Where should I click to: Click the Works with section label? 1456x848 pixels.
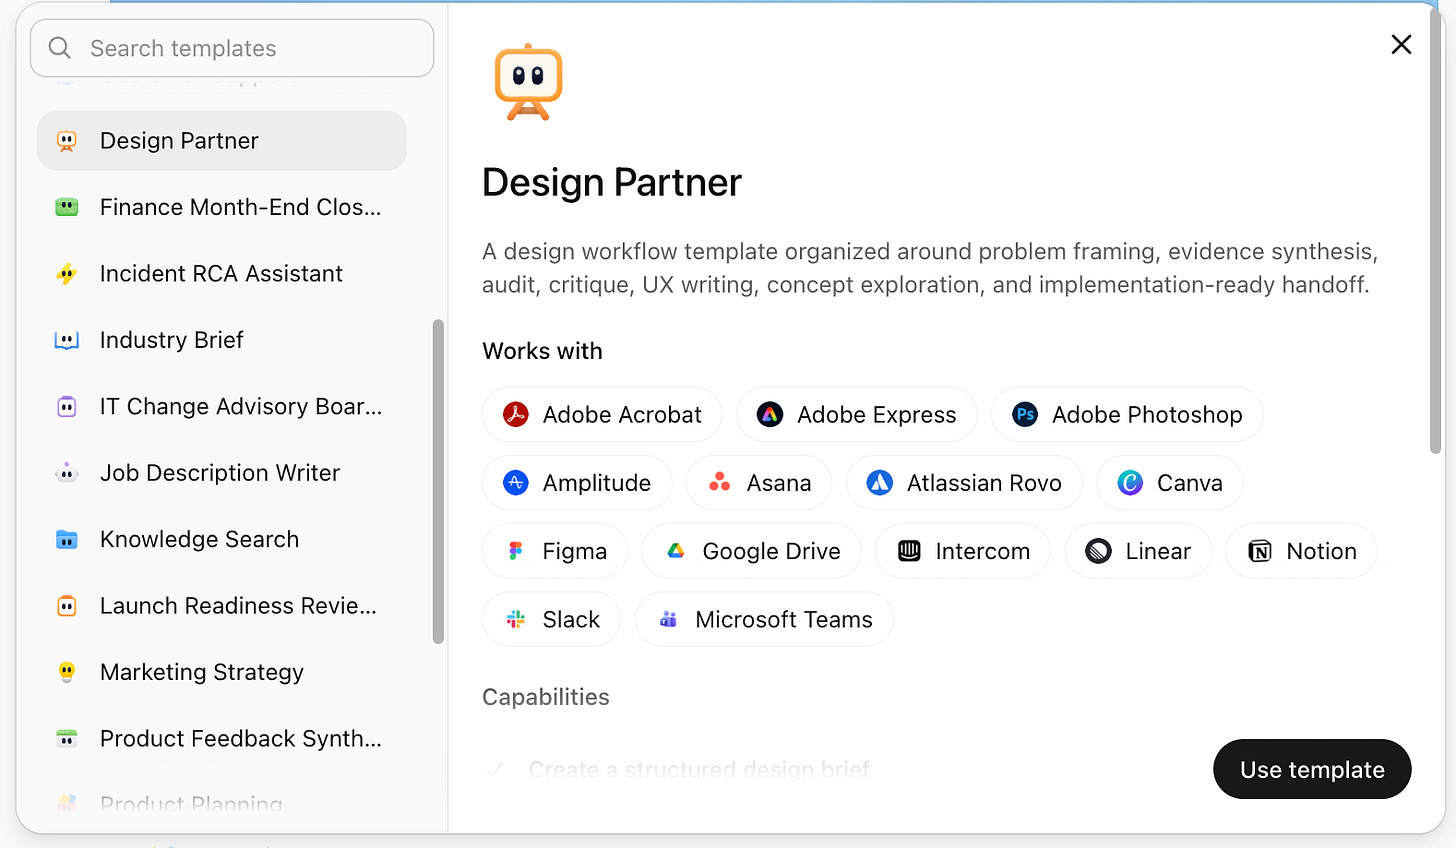pos(543,351)
